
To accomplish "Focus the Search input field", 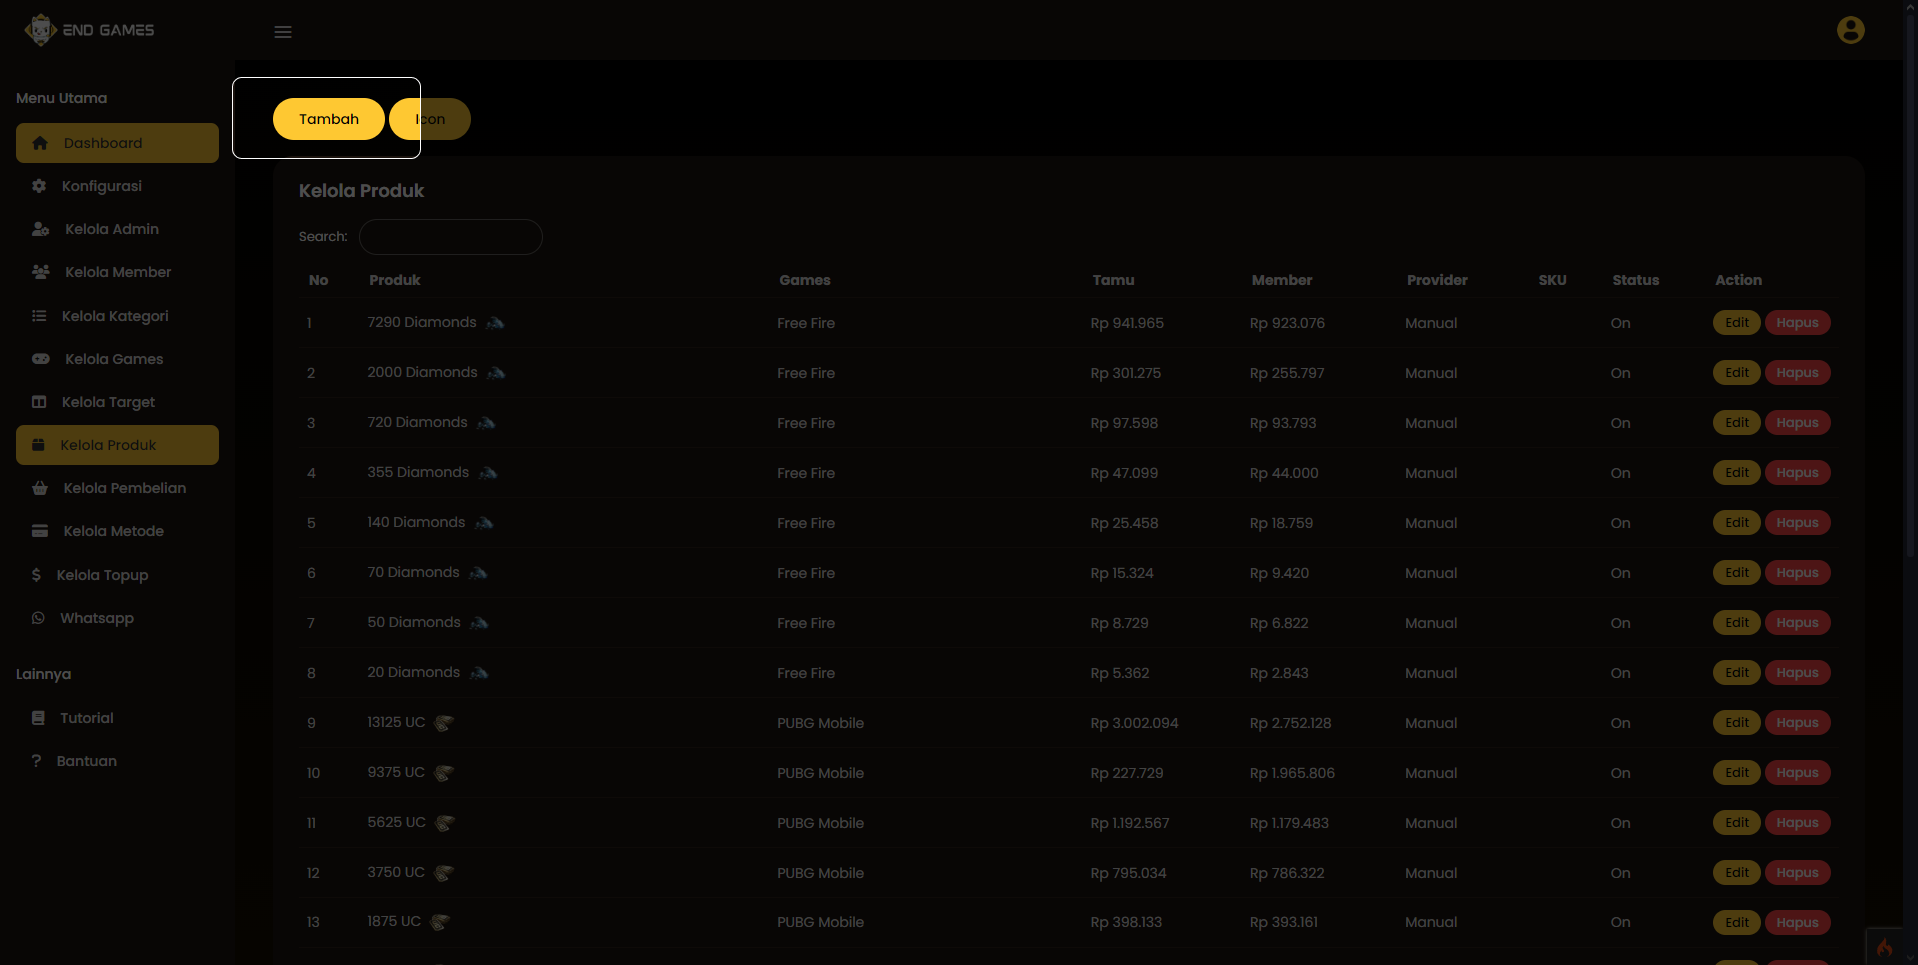I will click(x=451, y=237).
